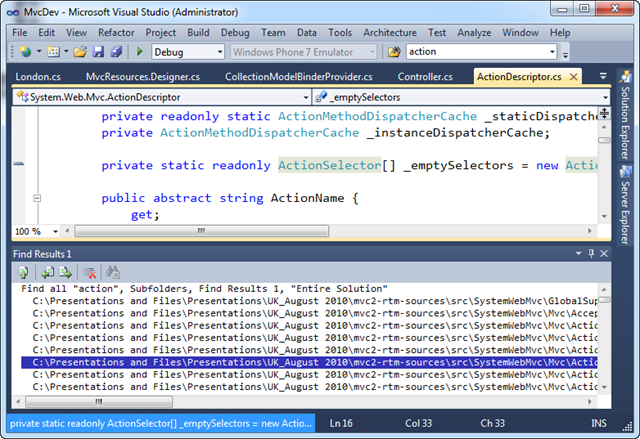Select the highlighted Find Results line

pos(309,362)
